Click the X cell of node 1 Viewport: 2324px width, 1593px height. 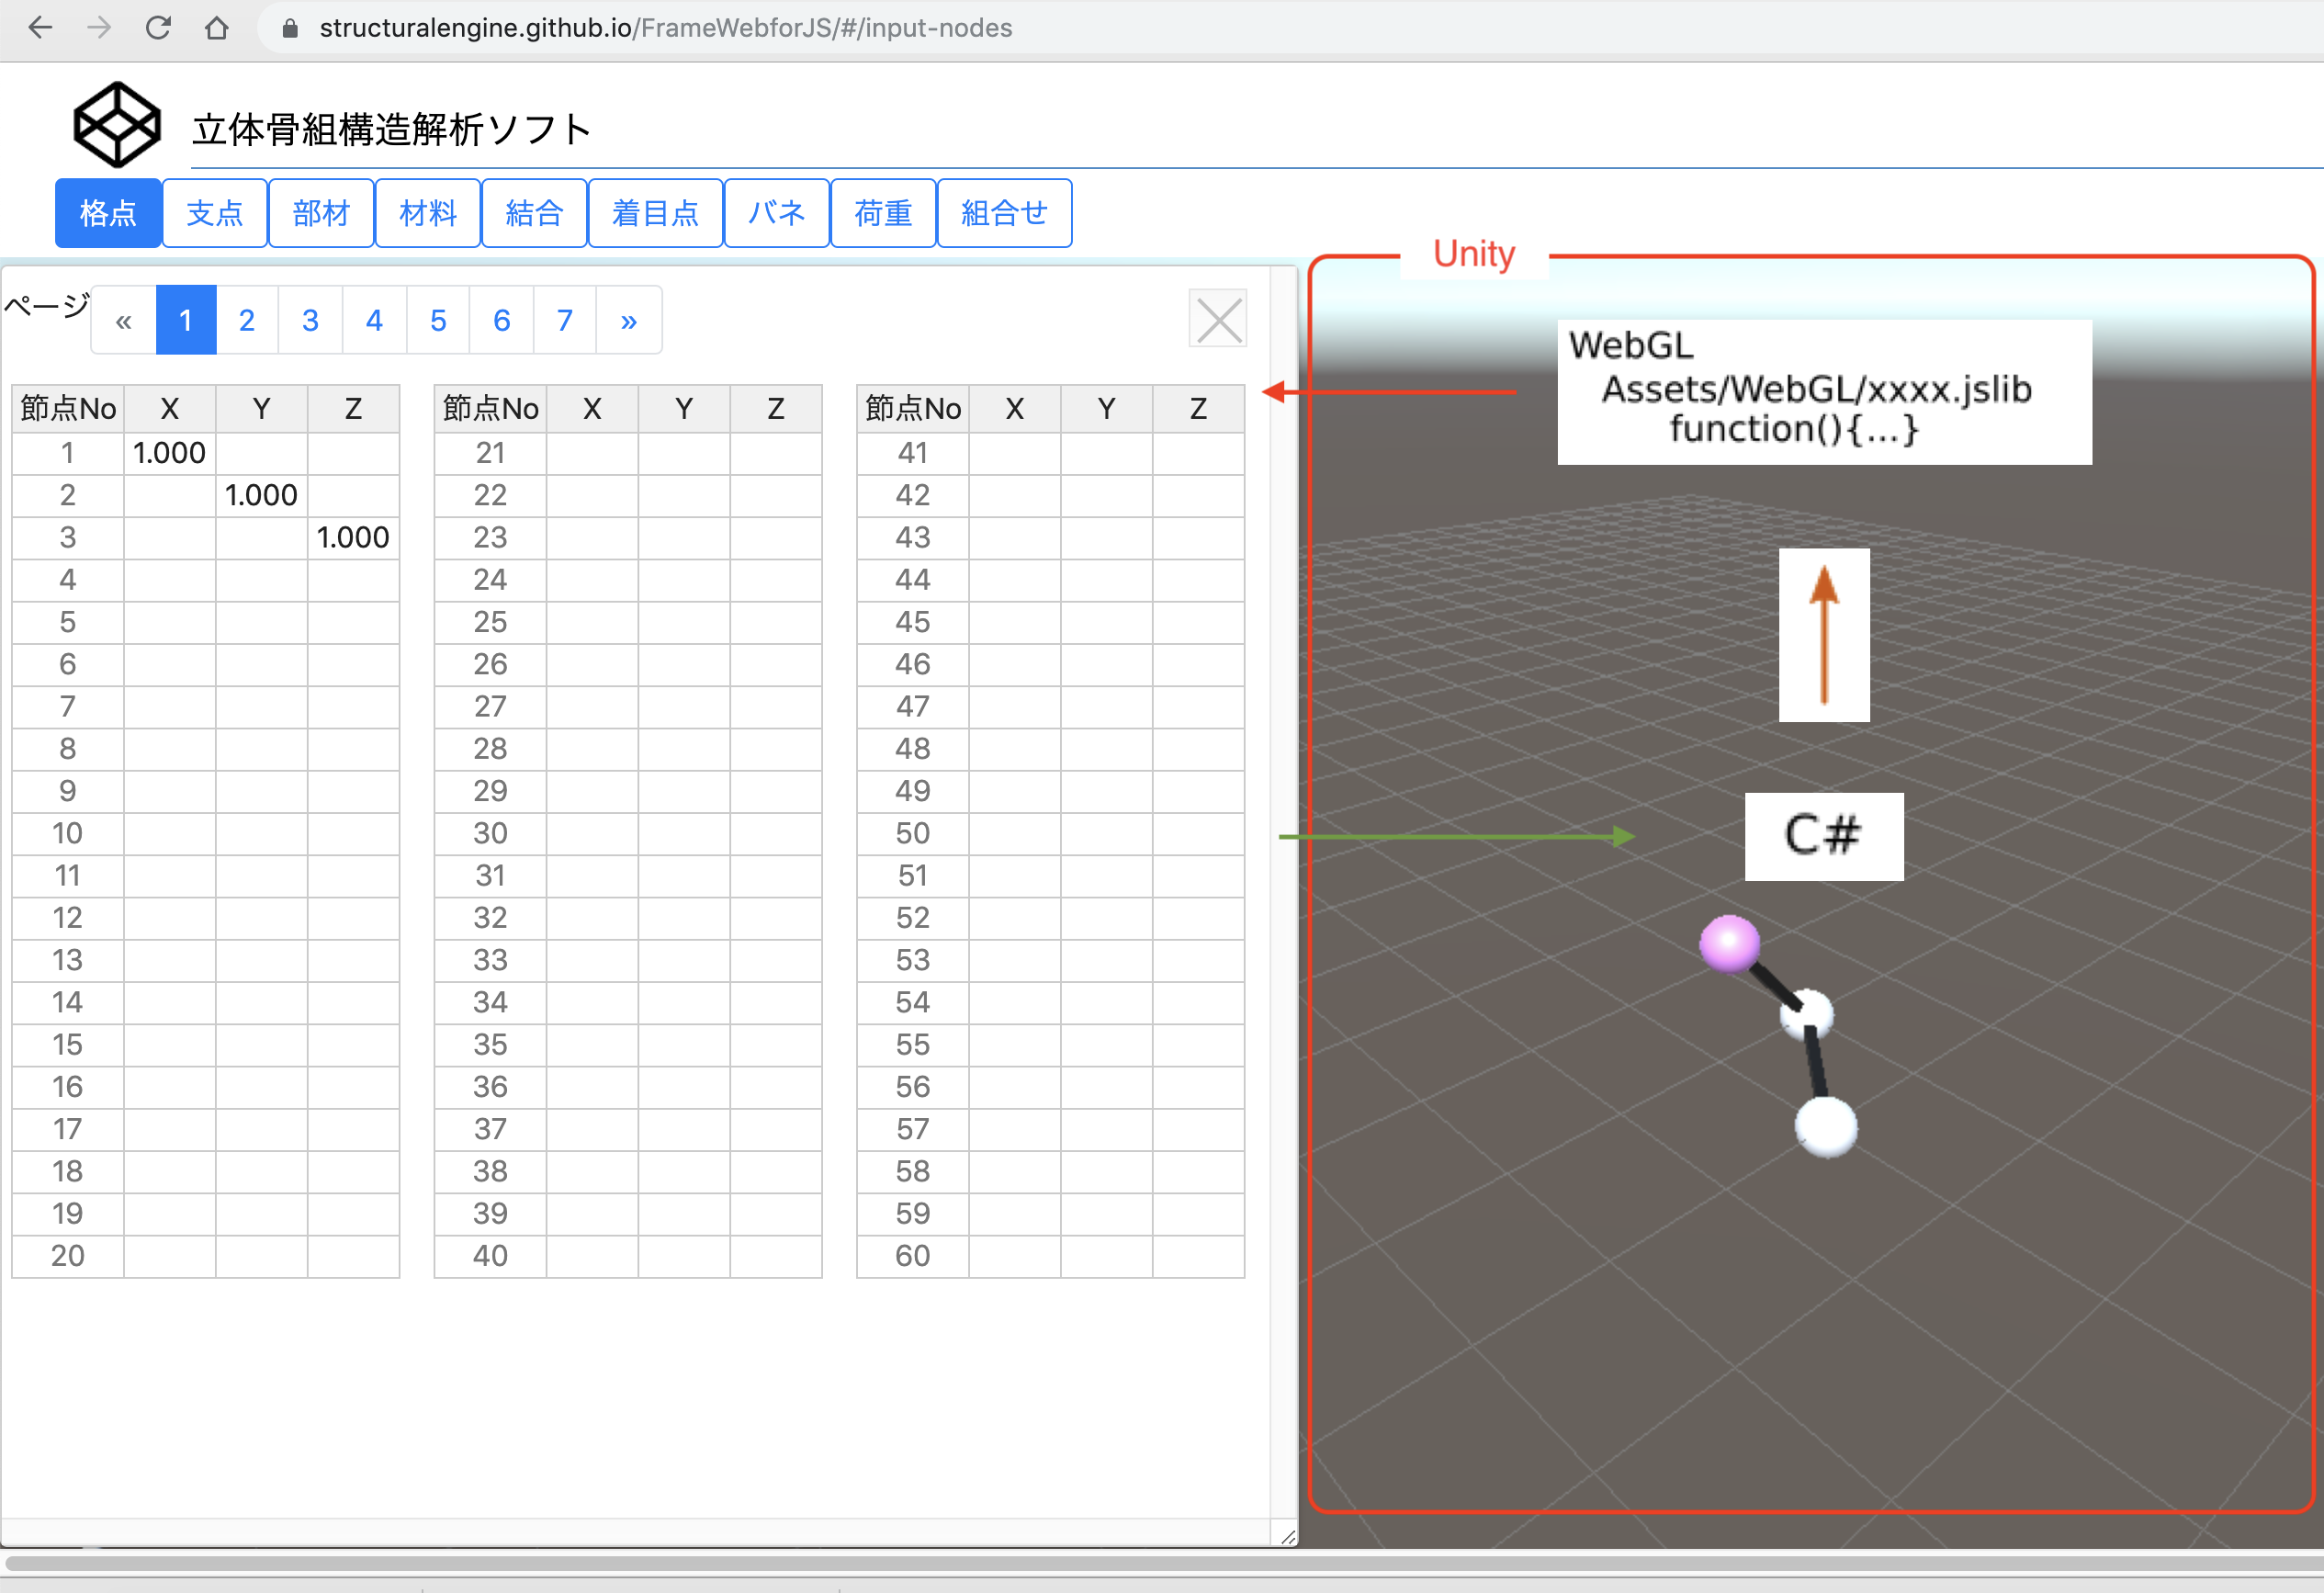point(169,453)
